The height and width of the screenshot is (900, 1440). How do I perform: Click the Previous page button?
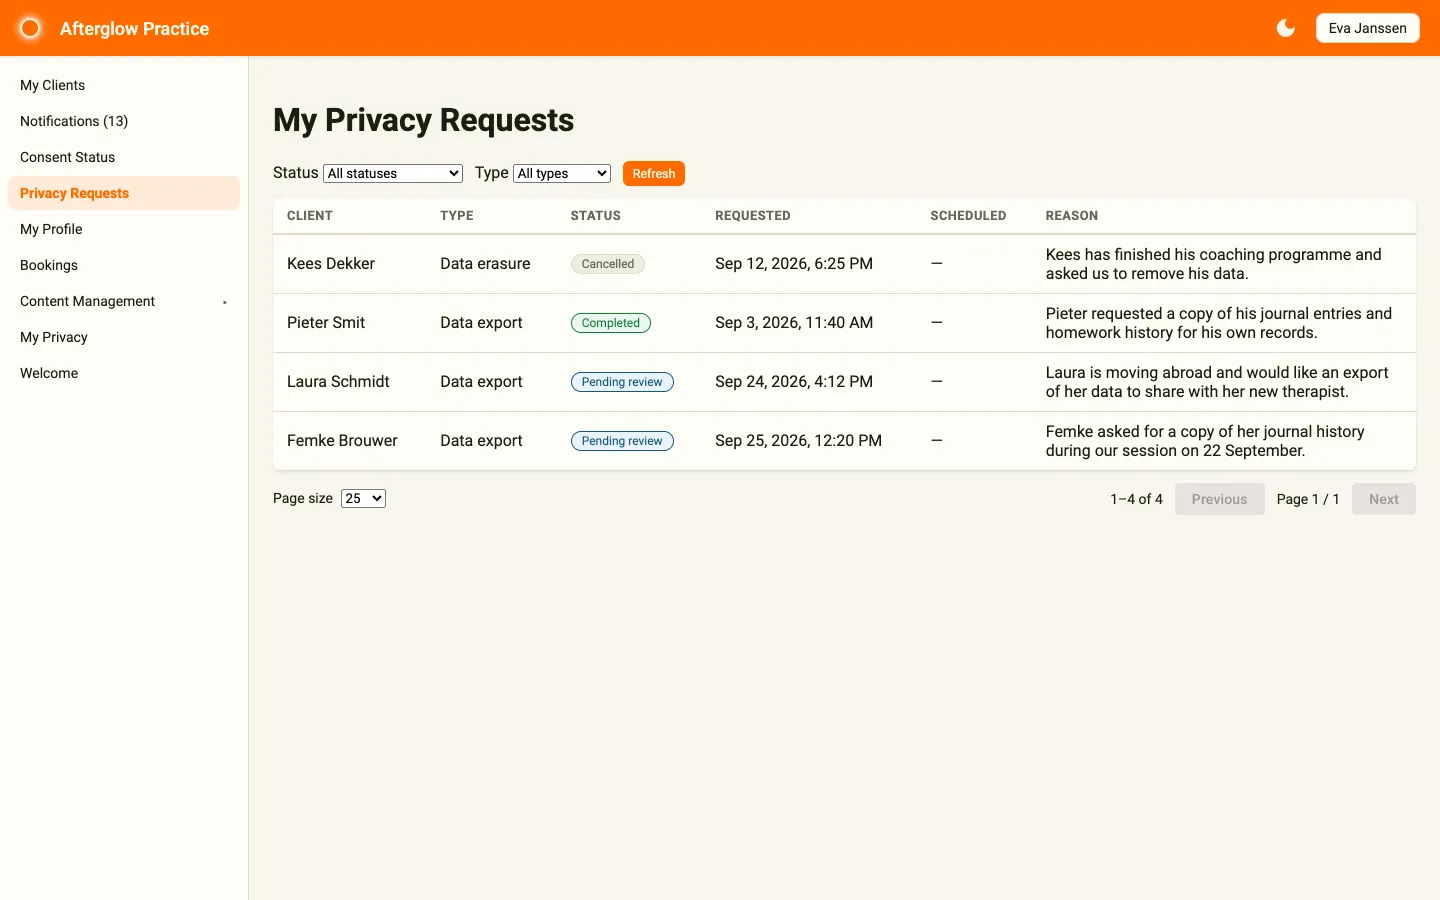click(1219, 499)
